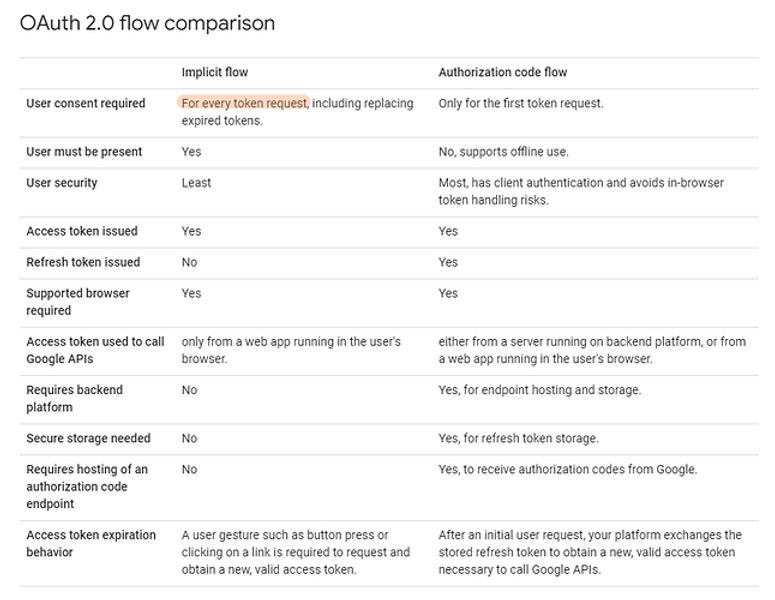Screen dimensions: 775x600
Task: Select the 'Least' security value cell
Action: (196, 183)
